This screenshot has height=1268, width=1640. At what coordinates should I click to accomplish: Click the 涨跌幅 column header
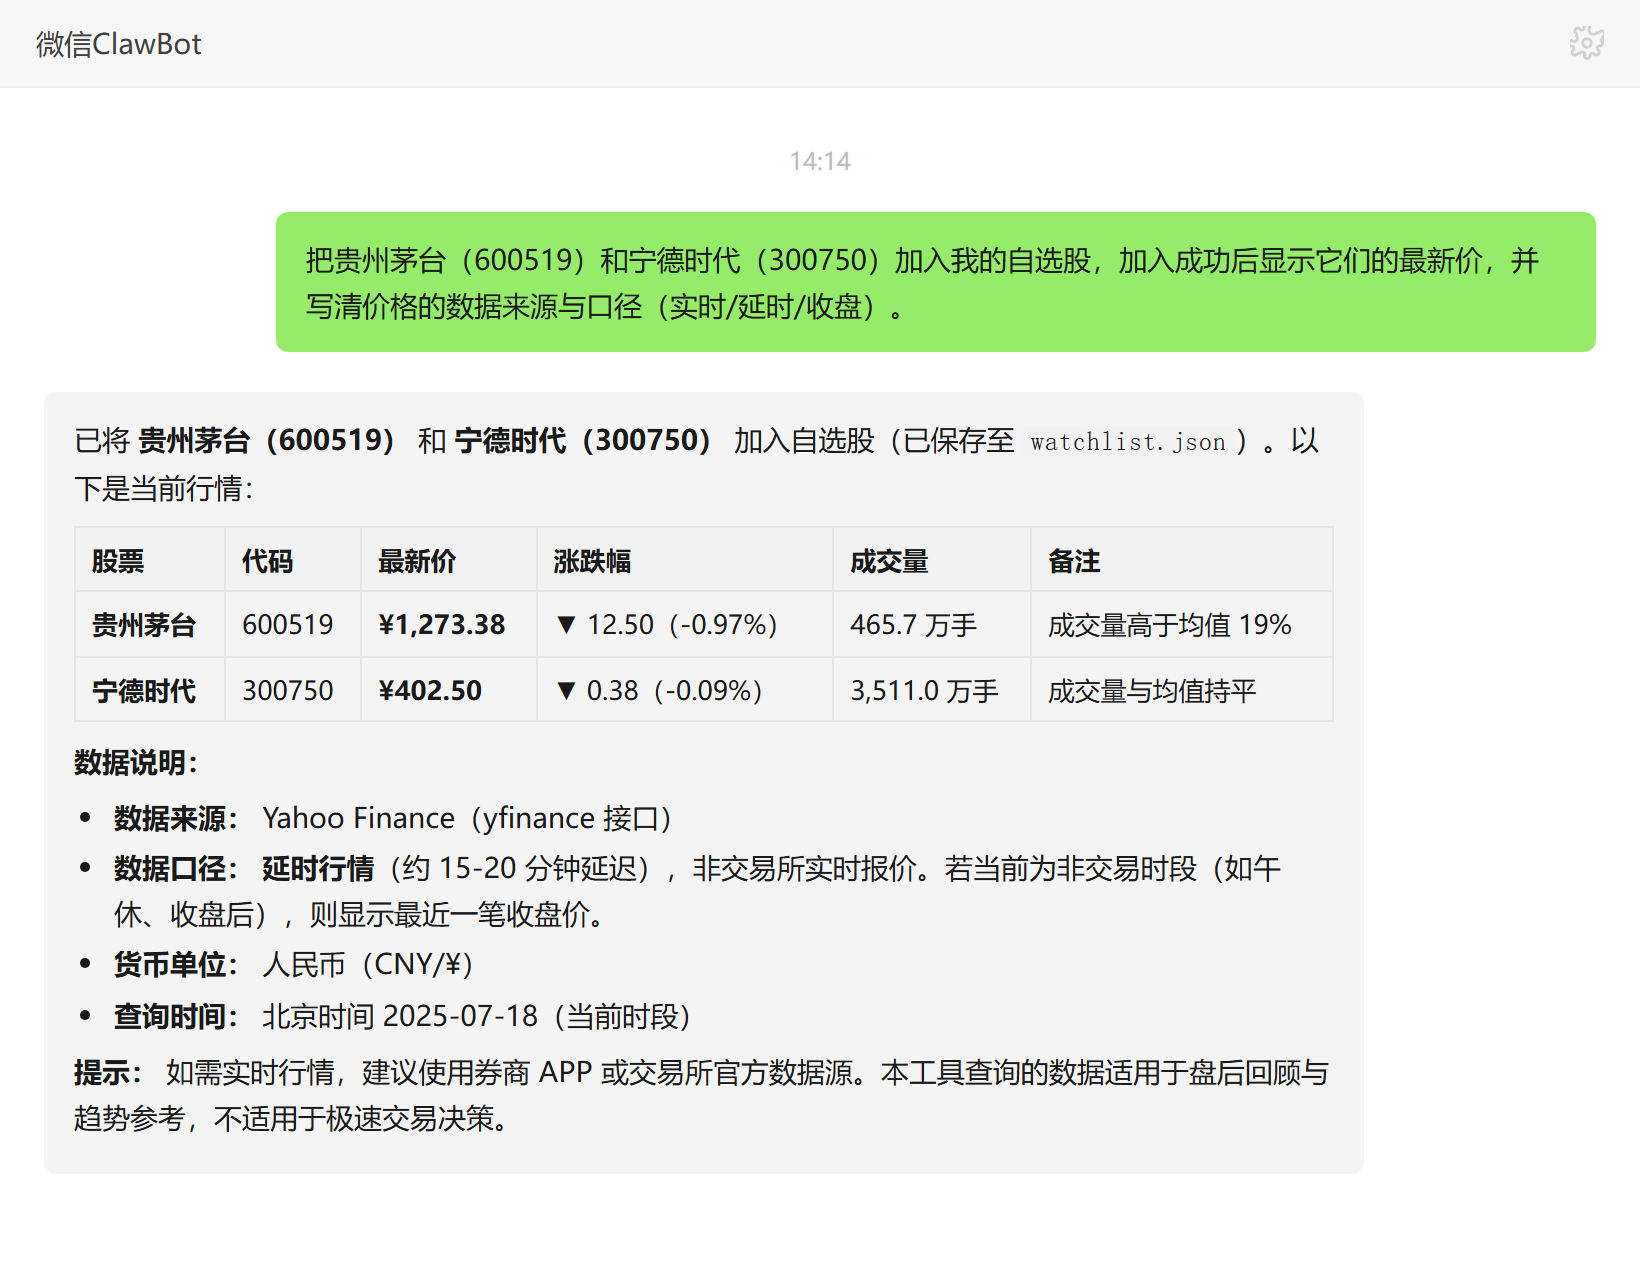[685, 560]
